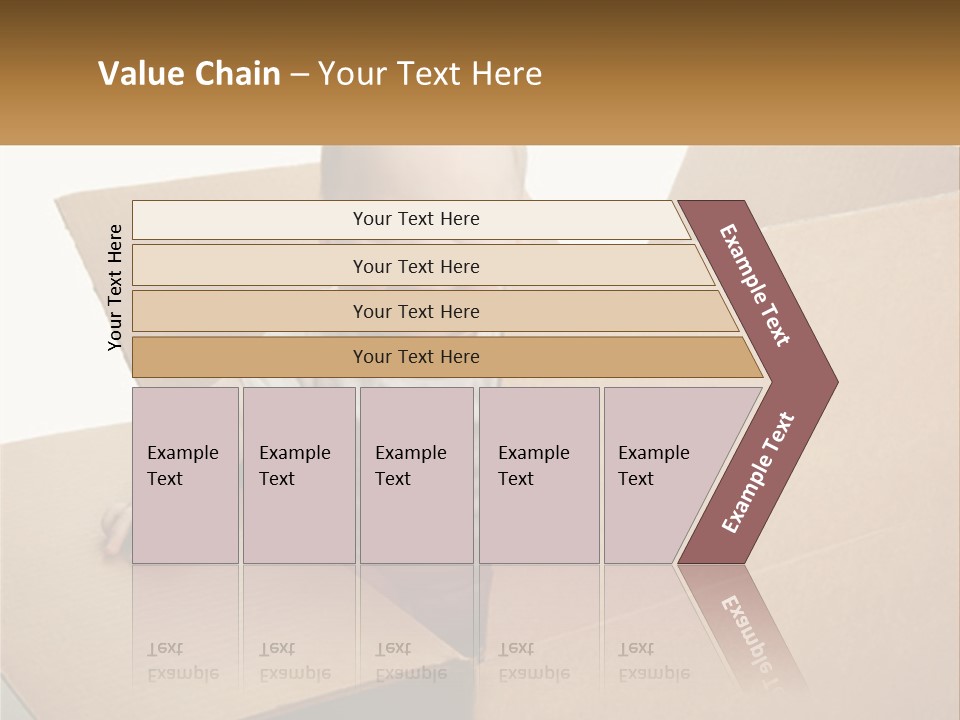The height and width of the screenshot is (720, 960).
Task: Click the mirrored text under the middle box
Action: coord(411,661)
